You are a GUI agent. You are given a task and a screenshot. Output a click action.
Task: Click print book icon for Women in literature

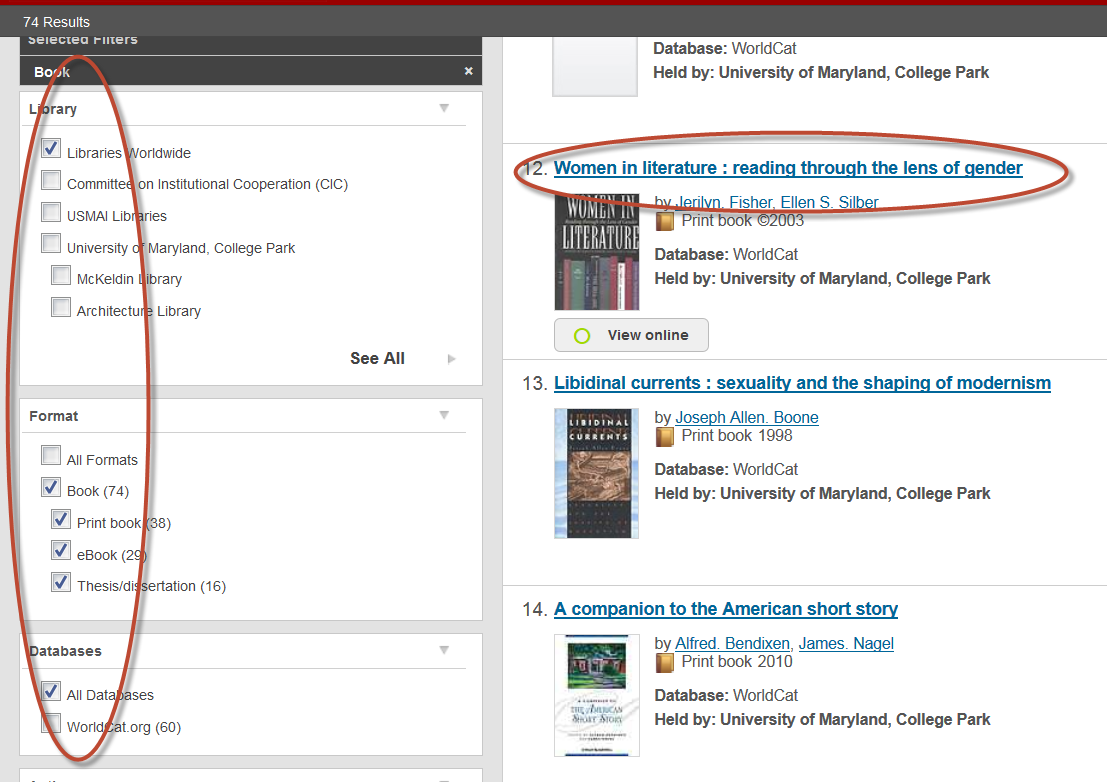tap(664, 222)
